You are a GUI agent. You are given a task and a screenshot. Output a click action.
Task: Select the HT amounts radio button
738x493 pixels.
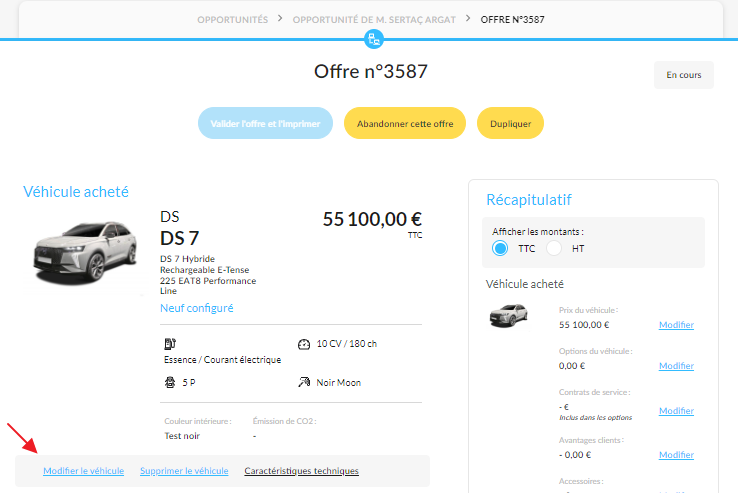(x=554, y=248)
